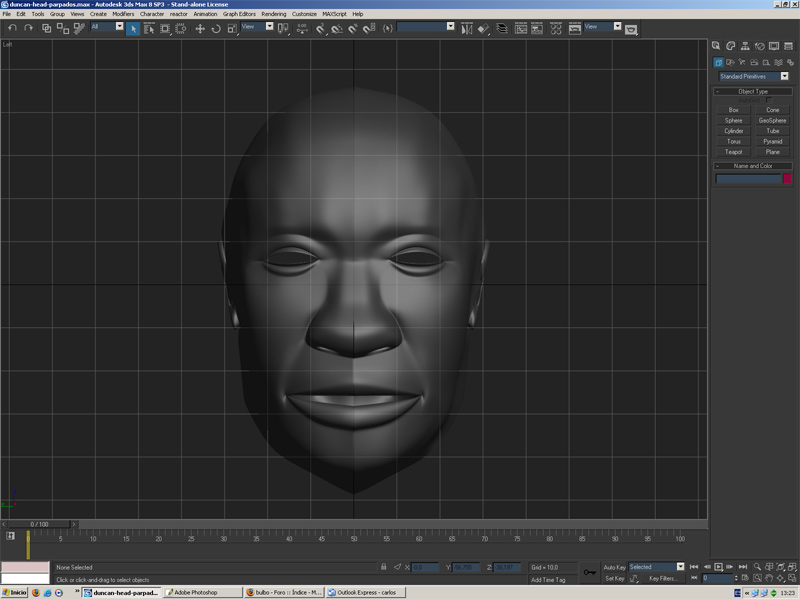Screen dimensions: 800x600
Task: Open the Modifiers menu
Action: click(123, 14)
